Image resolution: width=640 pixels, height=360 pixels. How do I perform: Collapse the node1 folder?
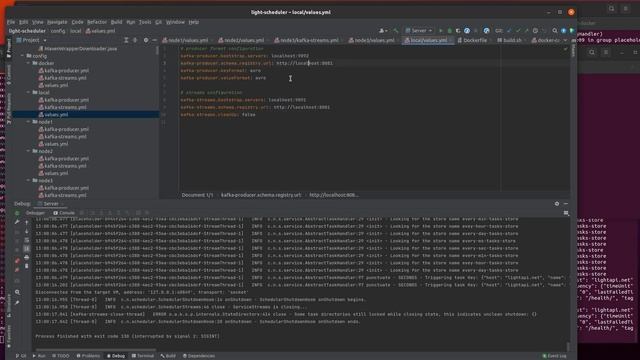[x=28, y=122]
